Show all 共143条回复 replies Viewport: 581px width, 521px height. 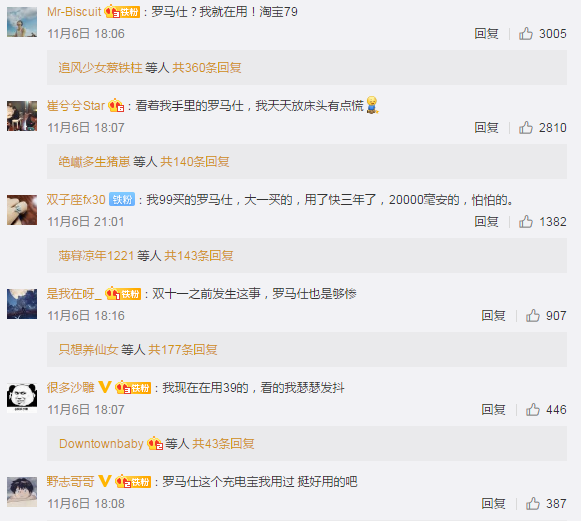click(x=199, y=256)
